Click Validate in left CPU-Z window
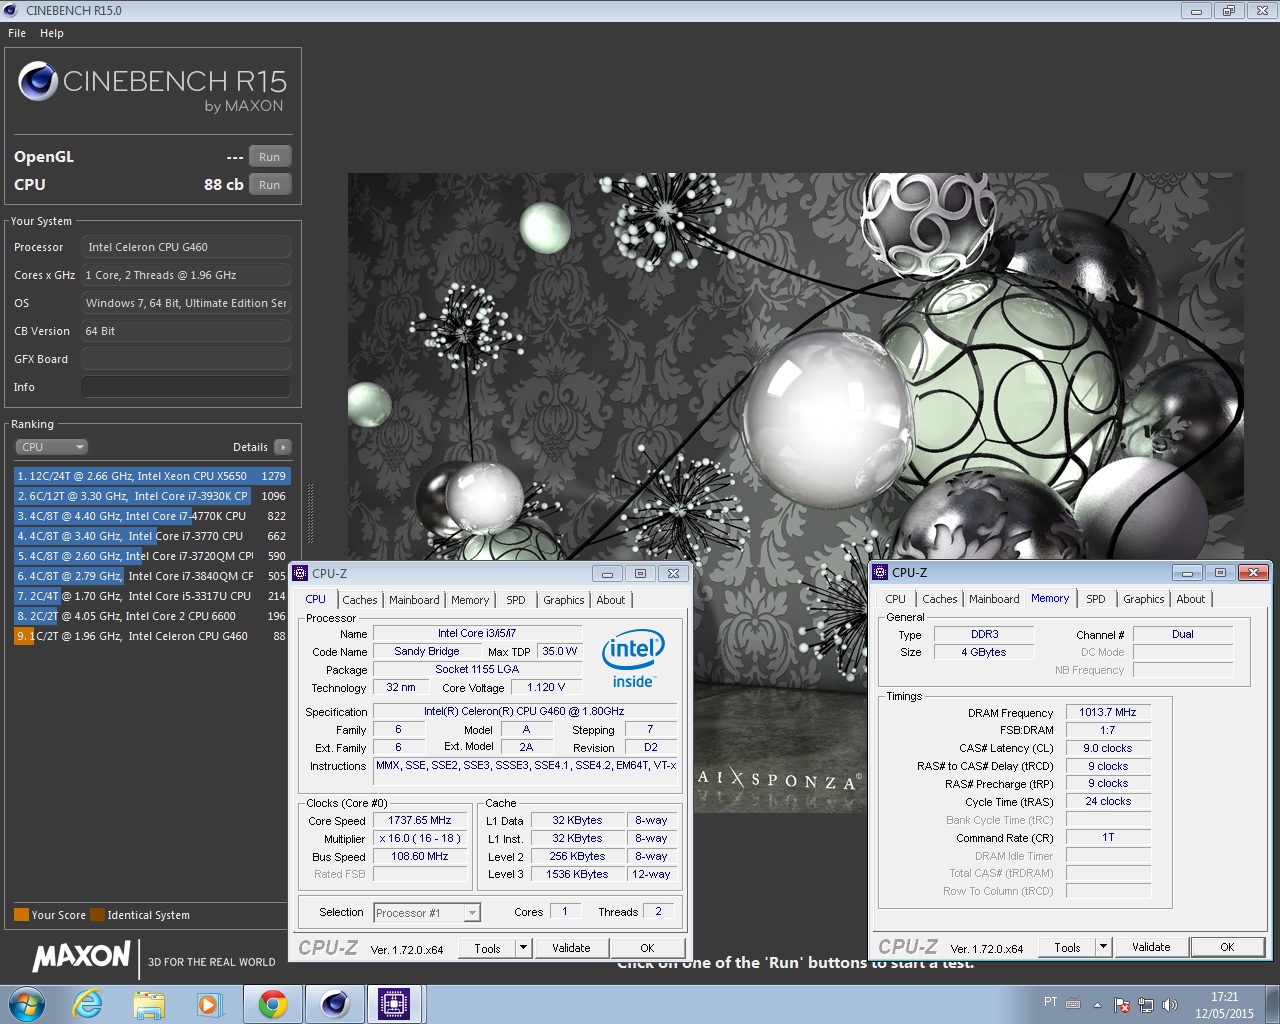1280x1024 pixels. [x=571, y=948]
